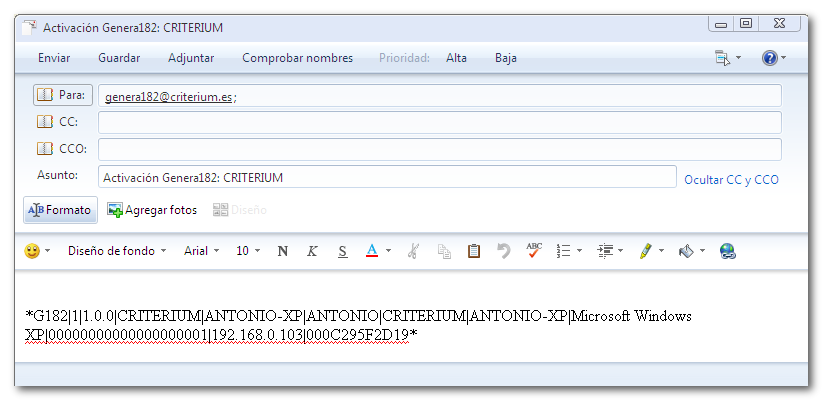
Task: Toggle italic K formatting
Action: point(312,251)
